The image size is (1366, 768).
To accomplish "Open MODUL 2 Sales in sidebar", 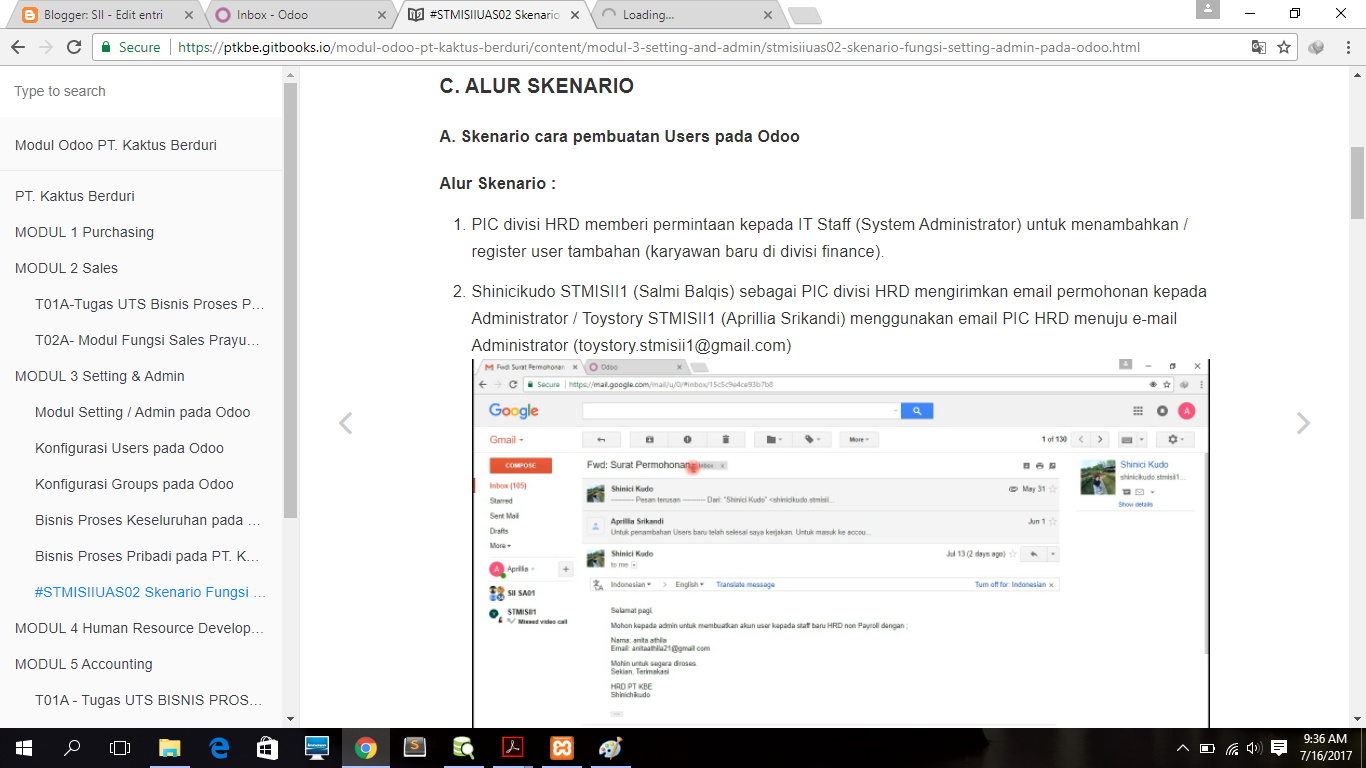I will click(x=66, y=268).
